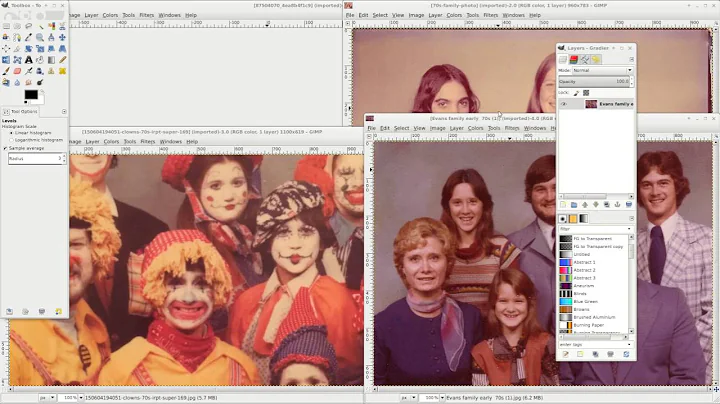Screen dimensions: 720x404
Task: Open File menu in 70s-family-photo window
Action: (350, 15)
